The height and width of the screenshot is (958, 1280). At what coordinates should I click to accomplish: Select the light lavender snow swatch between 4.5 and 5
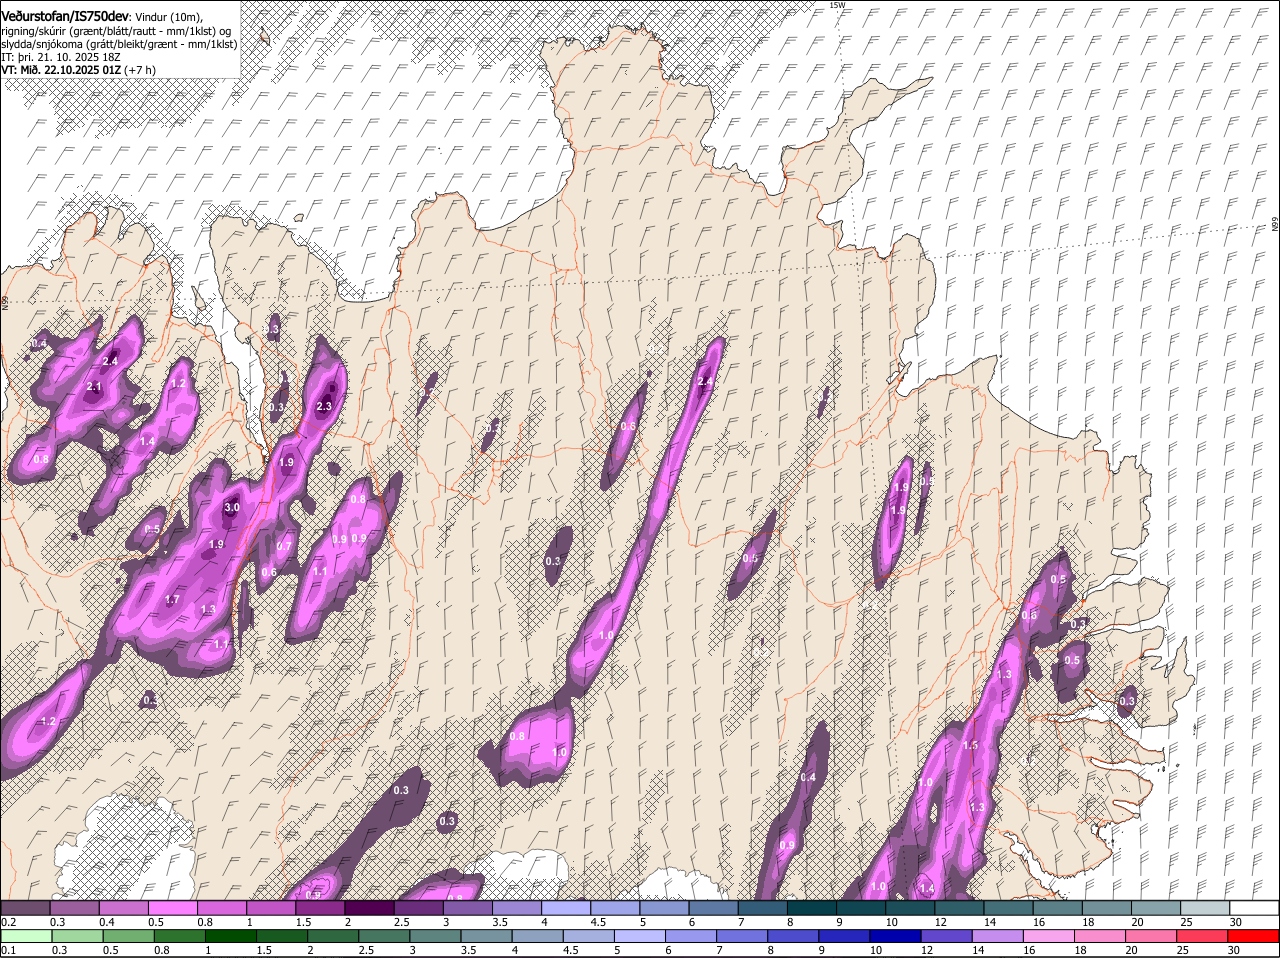pos(615,908)
